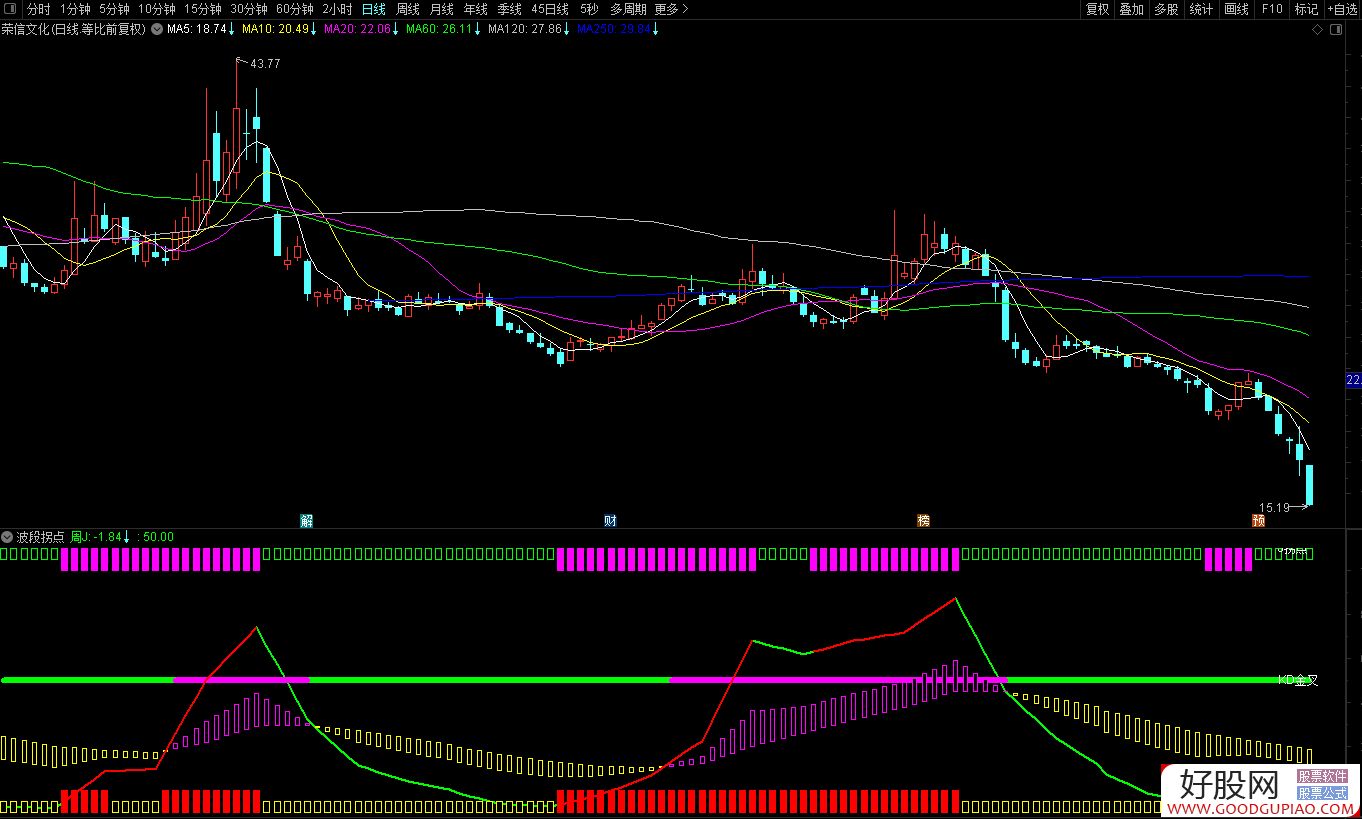Click the right panel toggle icon

[1336, 30]
